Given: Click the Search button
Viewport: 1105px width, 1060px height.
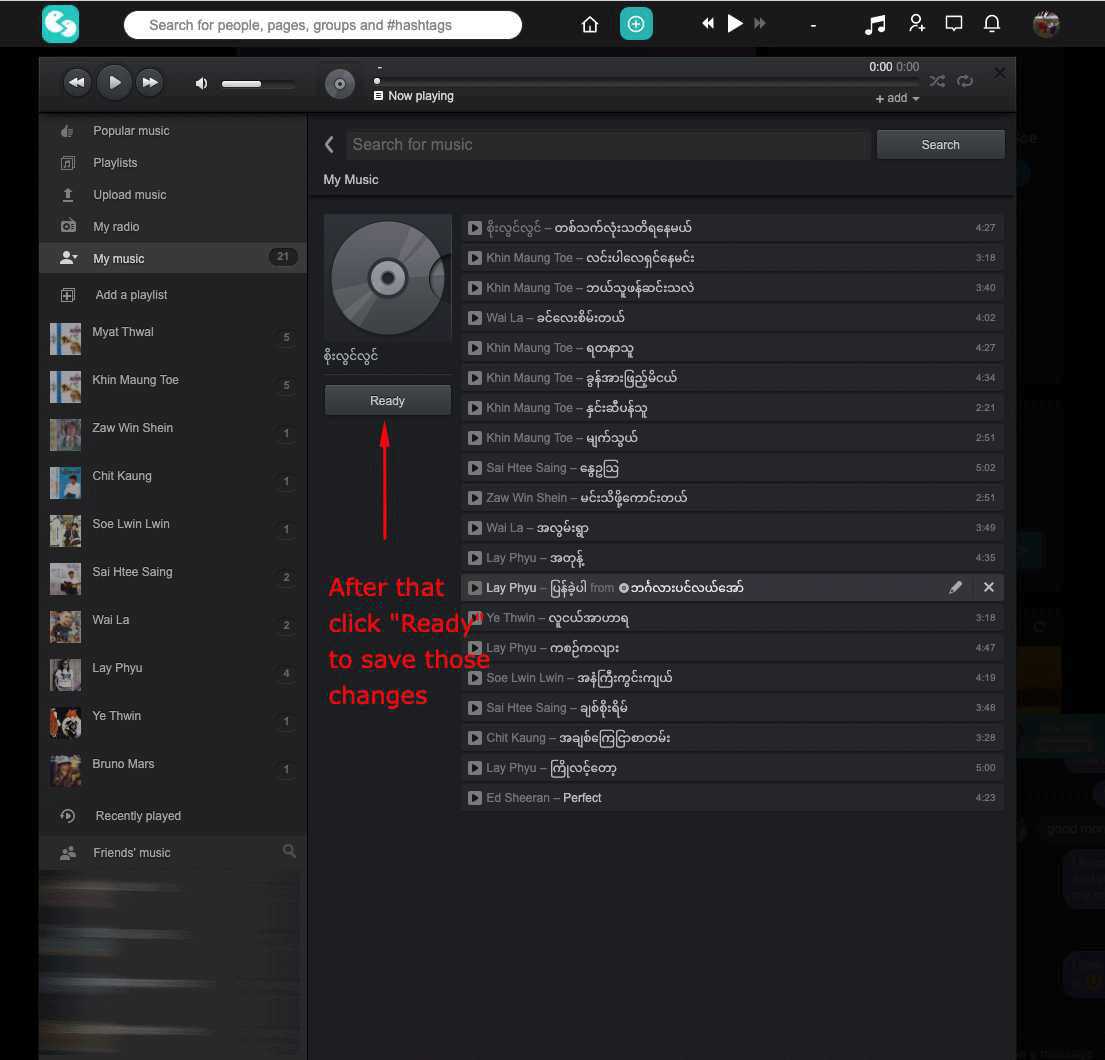Looking at the screenshot, I should pyautogui.click(x=940, y=144).
